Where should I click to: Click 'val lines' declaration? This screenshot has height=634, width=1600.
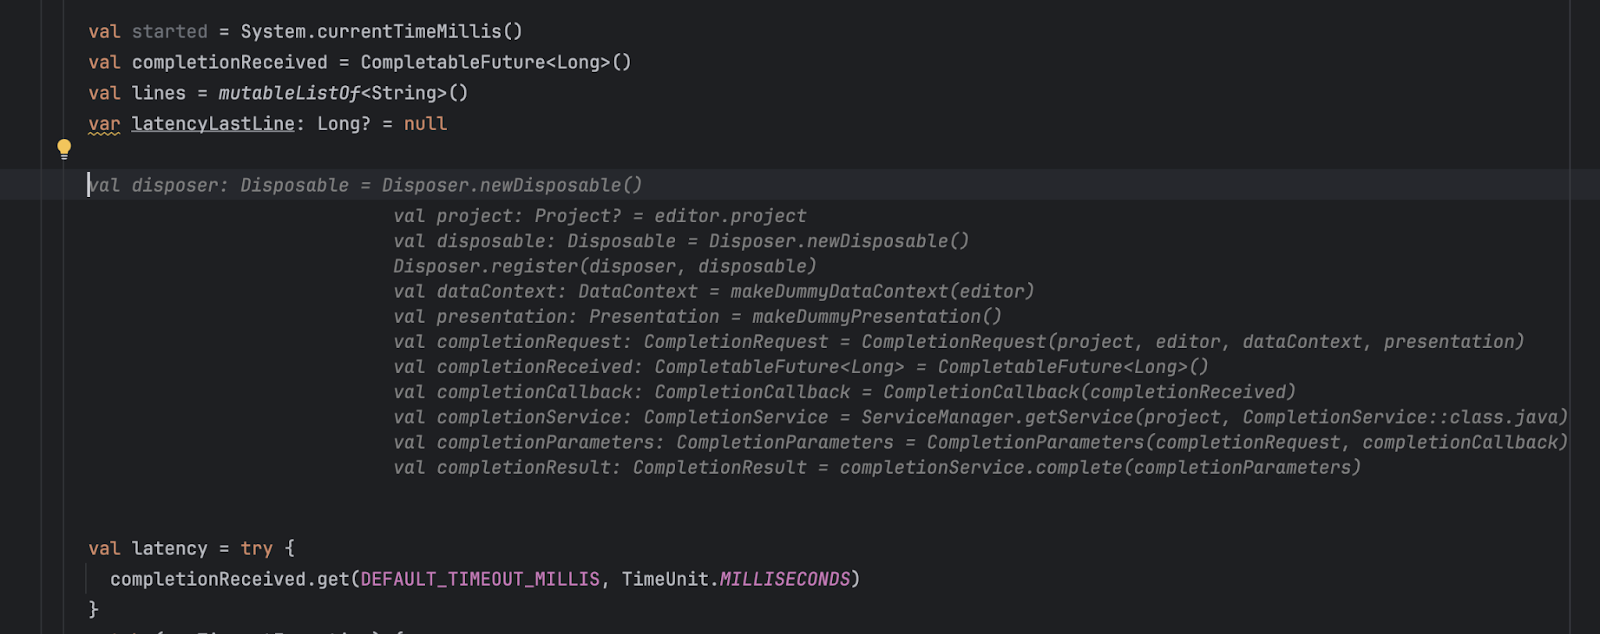coord(137,93)
